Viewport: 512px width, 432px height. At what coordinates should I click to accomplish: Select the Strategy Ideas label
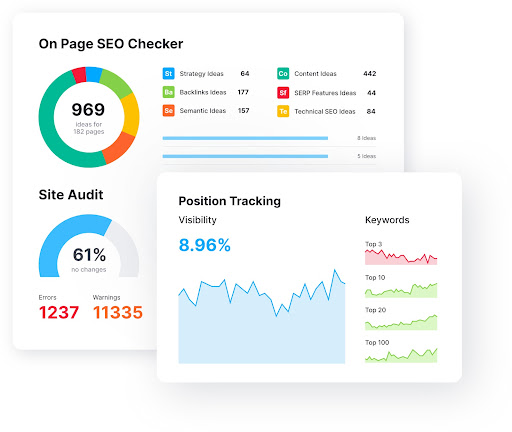tap(201, 74)
